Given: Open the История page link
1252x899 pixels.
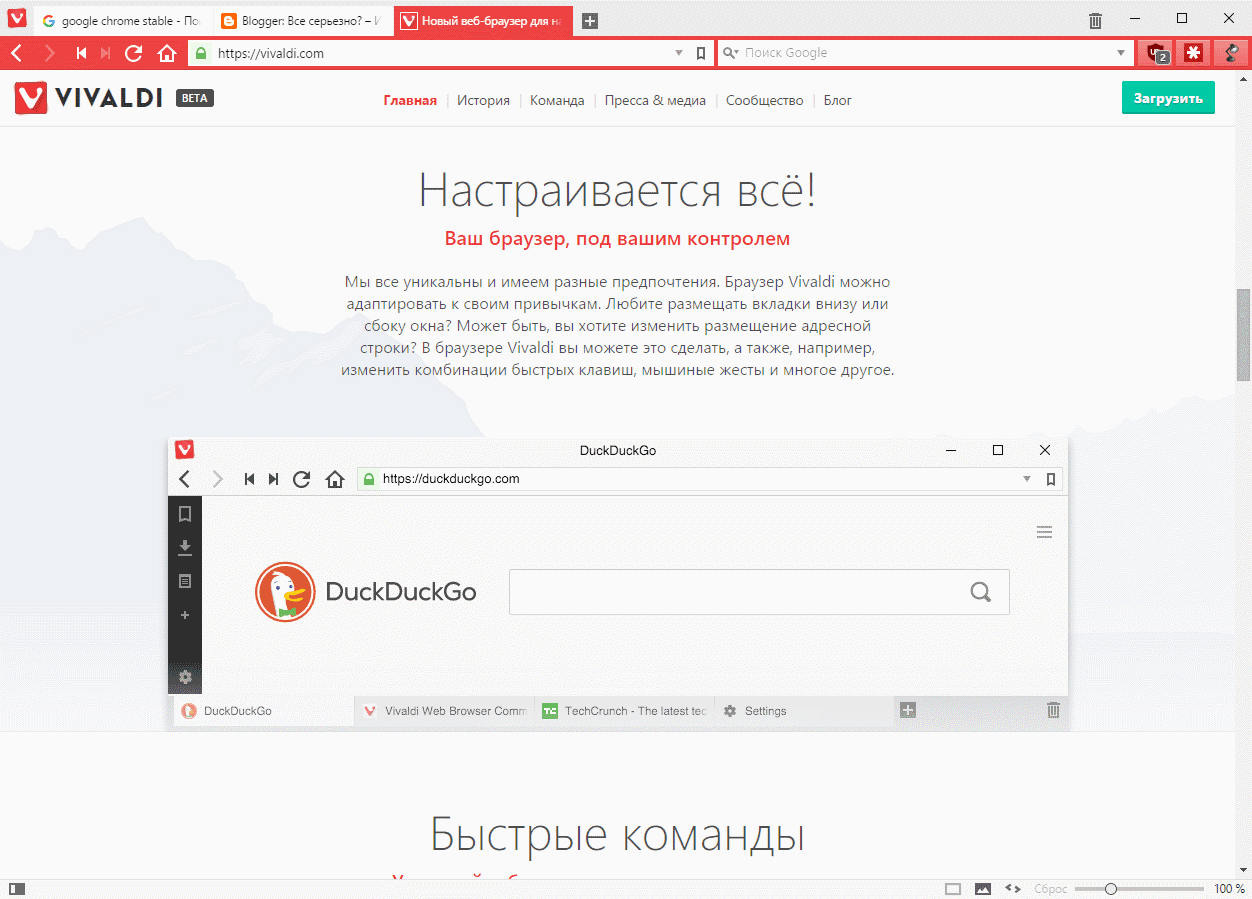Looking at the screenshot, I should (x=483, y=100).
